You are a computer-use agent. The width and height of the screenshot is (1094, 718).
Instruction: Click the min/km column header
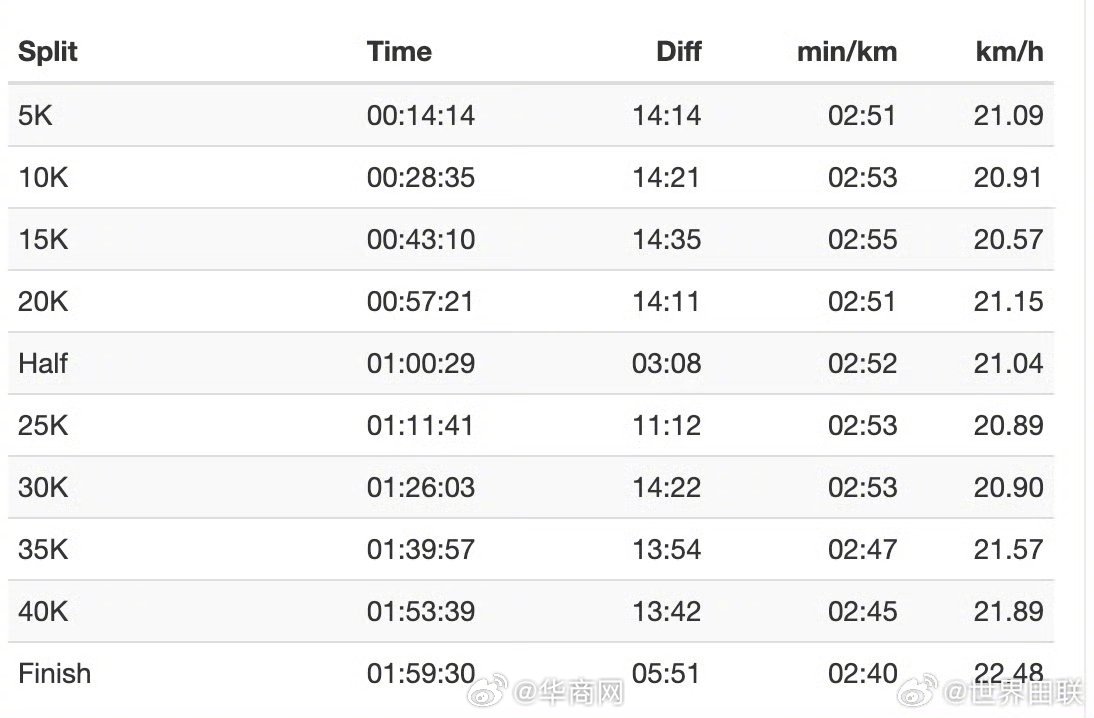click(846, 52)
